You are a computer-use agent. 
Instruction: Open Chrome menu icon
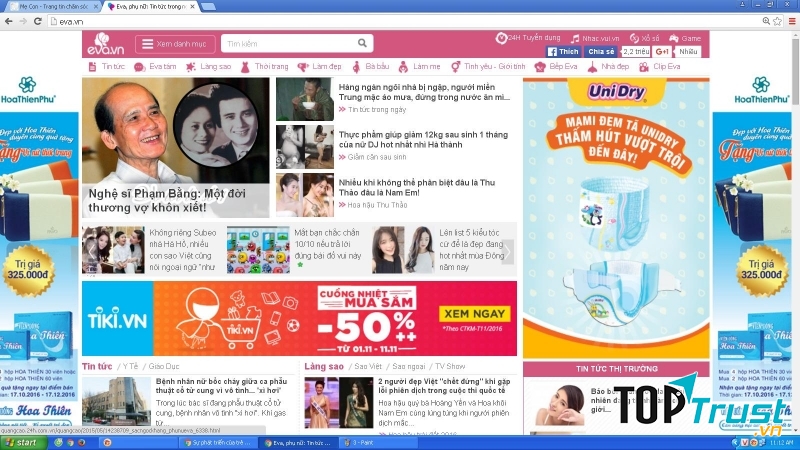[x=790, y=20]
